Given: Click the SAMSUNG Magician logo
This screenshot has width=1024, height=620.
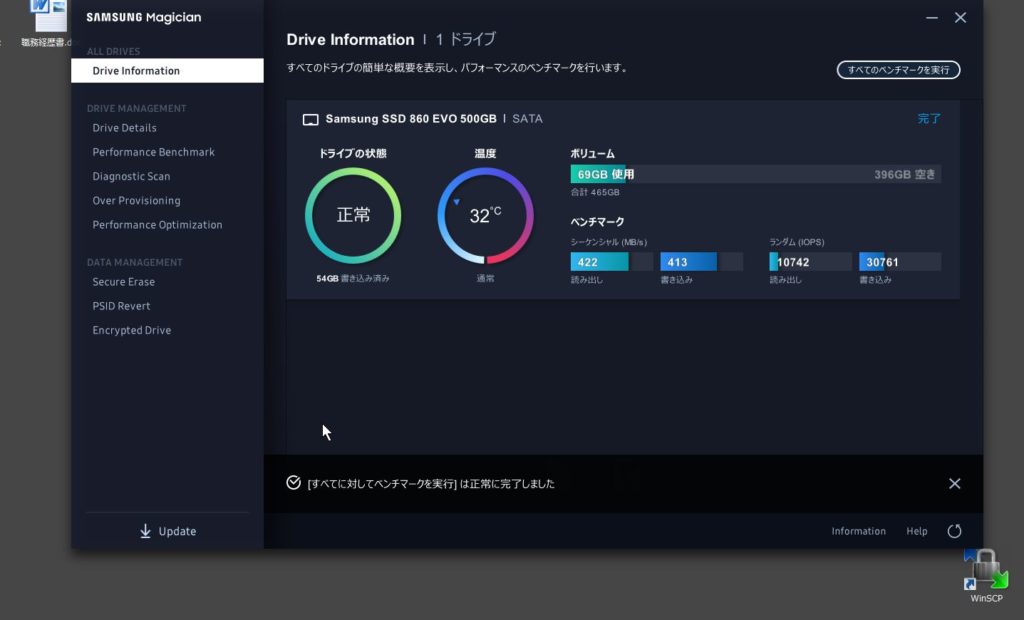Looking at the screenshot, I should 144,18.
